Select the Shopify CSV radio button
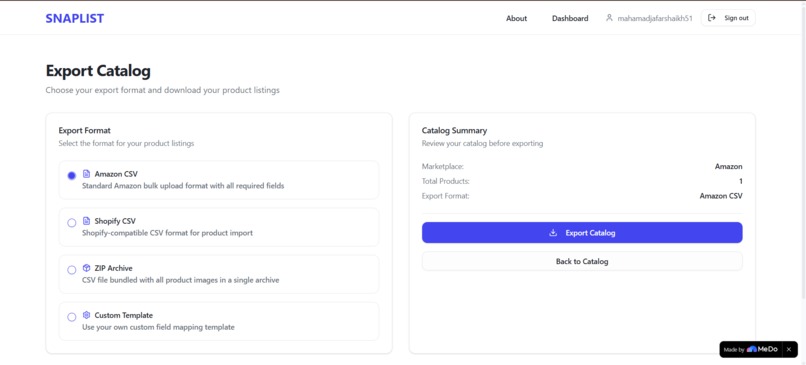This screenshot has width=806, height=365. point(72,223)
